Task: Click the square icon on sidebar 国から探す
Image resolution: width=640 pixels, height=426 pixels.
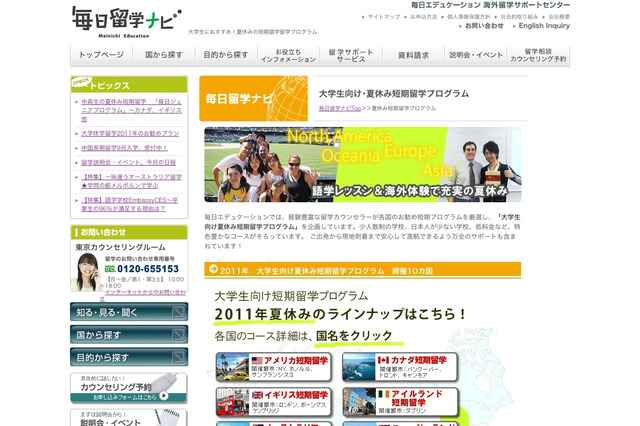Action: pos(178,335)
